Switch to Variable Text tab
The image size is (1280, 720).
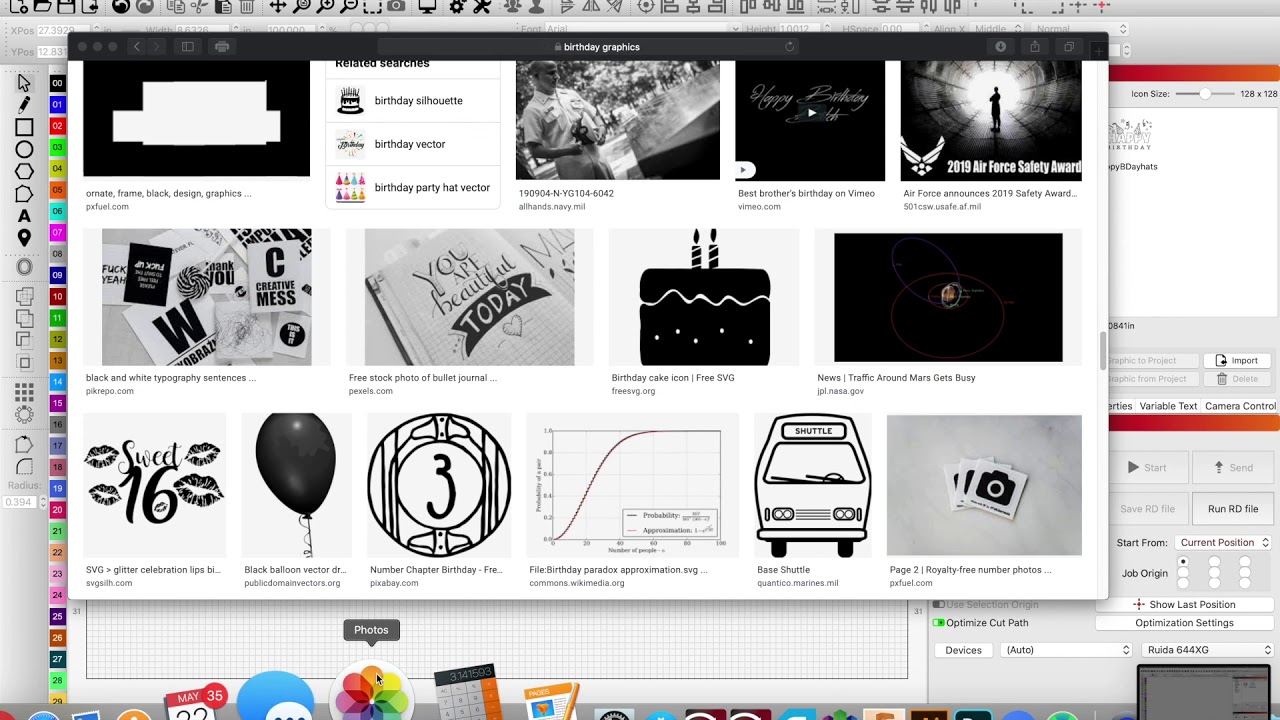(x=1168, y=406)
